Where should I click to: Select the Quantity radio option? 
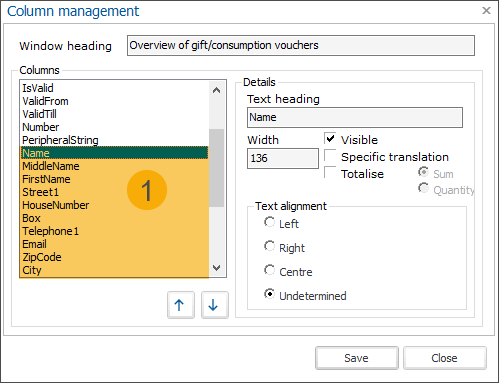[423, 188]
